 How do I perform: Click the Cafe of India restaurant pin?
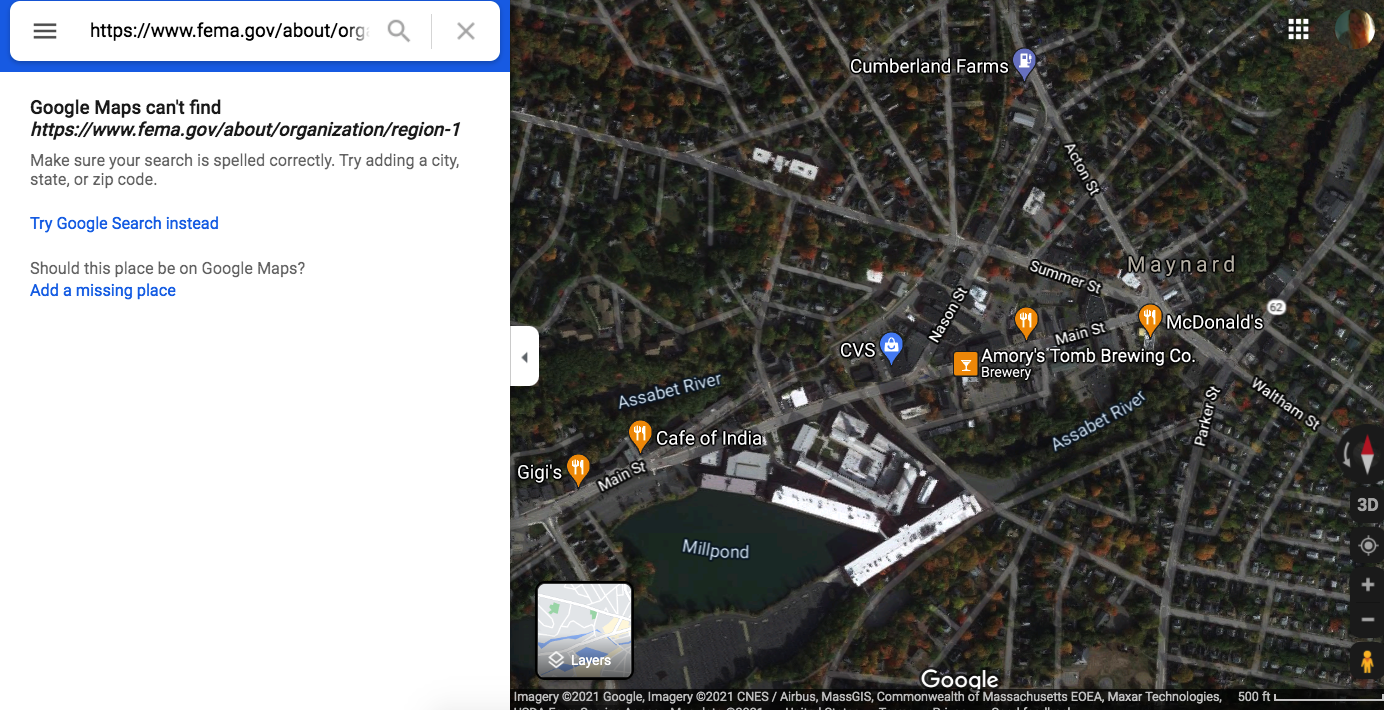pyautogui.click(x=640, y=436)
